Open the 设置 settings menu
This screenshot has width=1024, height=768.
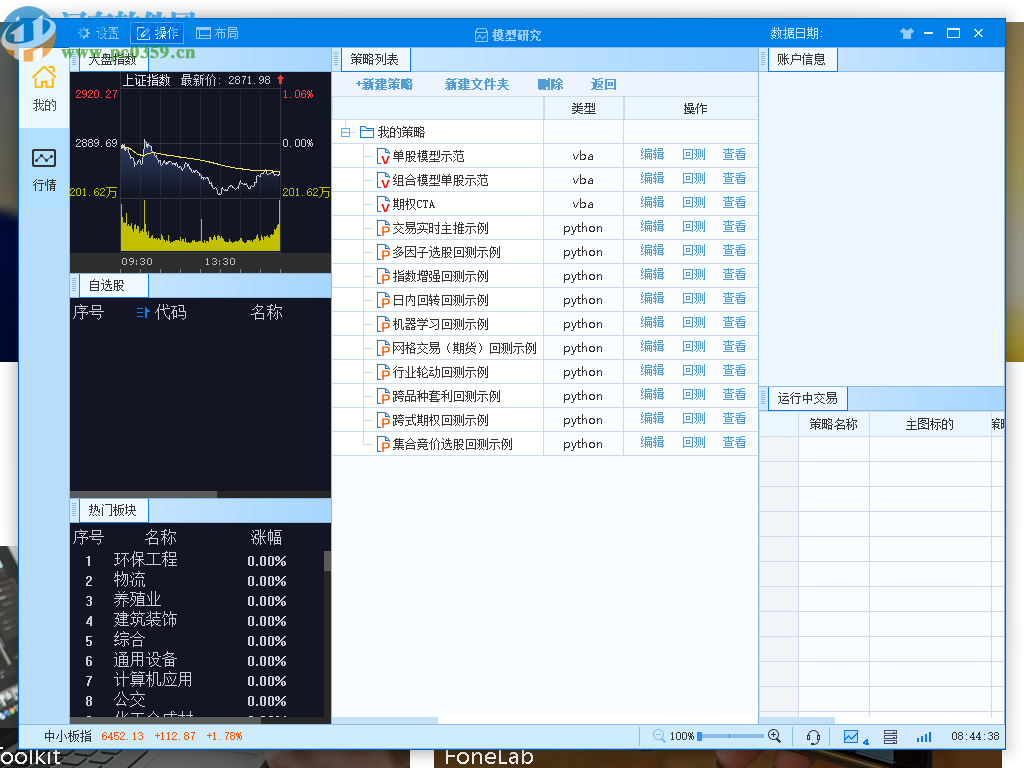tap(99, 33)
